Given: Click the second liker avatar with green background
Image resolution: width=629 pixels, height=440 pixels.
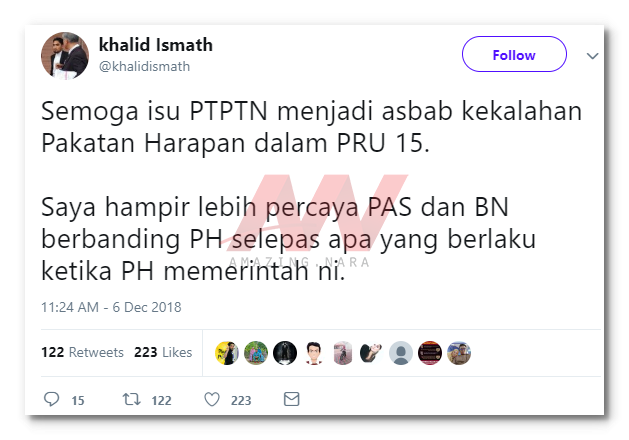Looking at the screenshot, I should 256,353.
